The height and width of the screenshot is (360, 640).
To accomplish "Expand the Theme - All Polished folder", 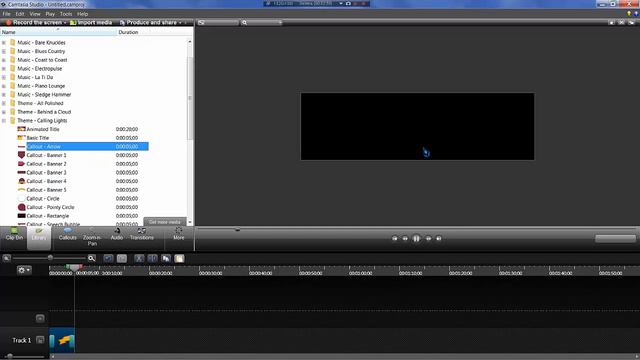I will click(x=4, y=103).
